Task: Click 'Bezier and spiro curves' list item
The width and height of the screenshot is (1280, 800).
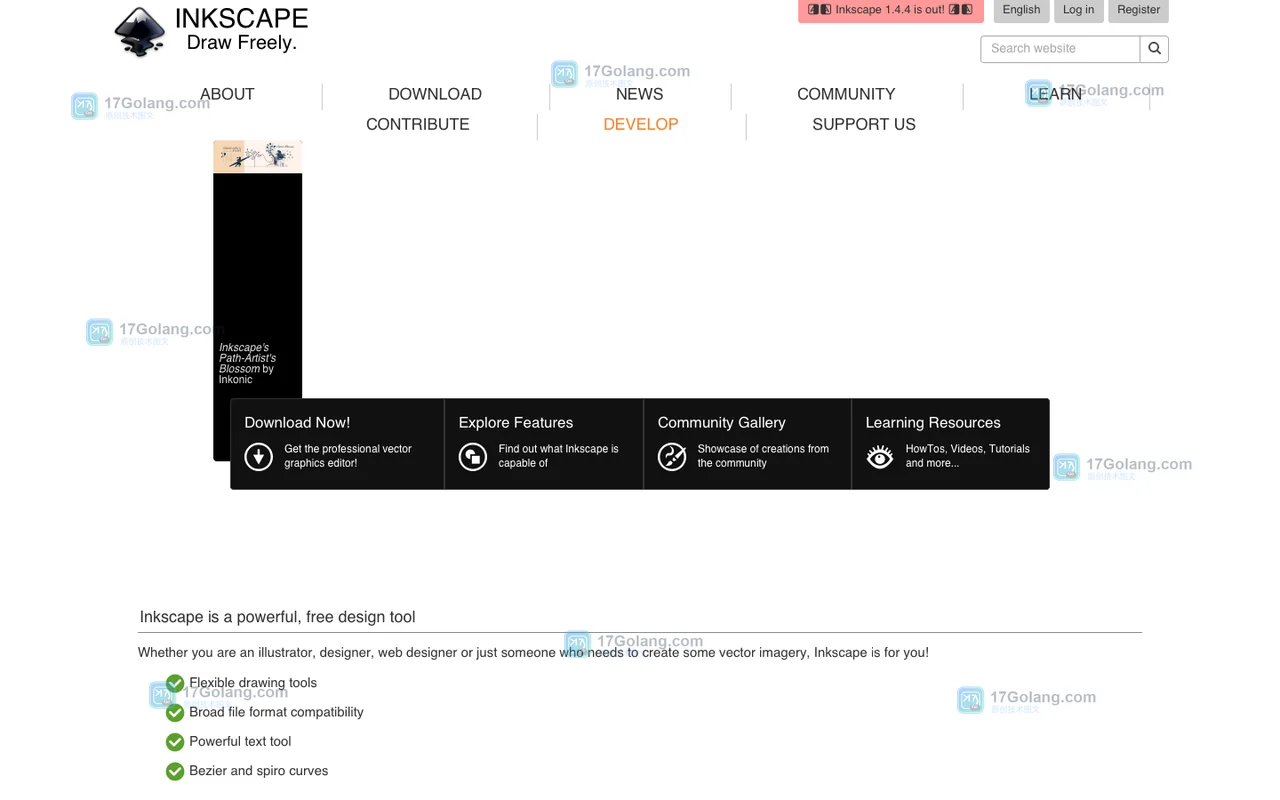Action: (259, 771)
